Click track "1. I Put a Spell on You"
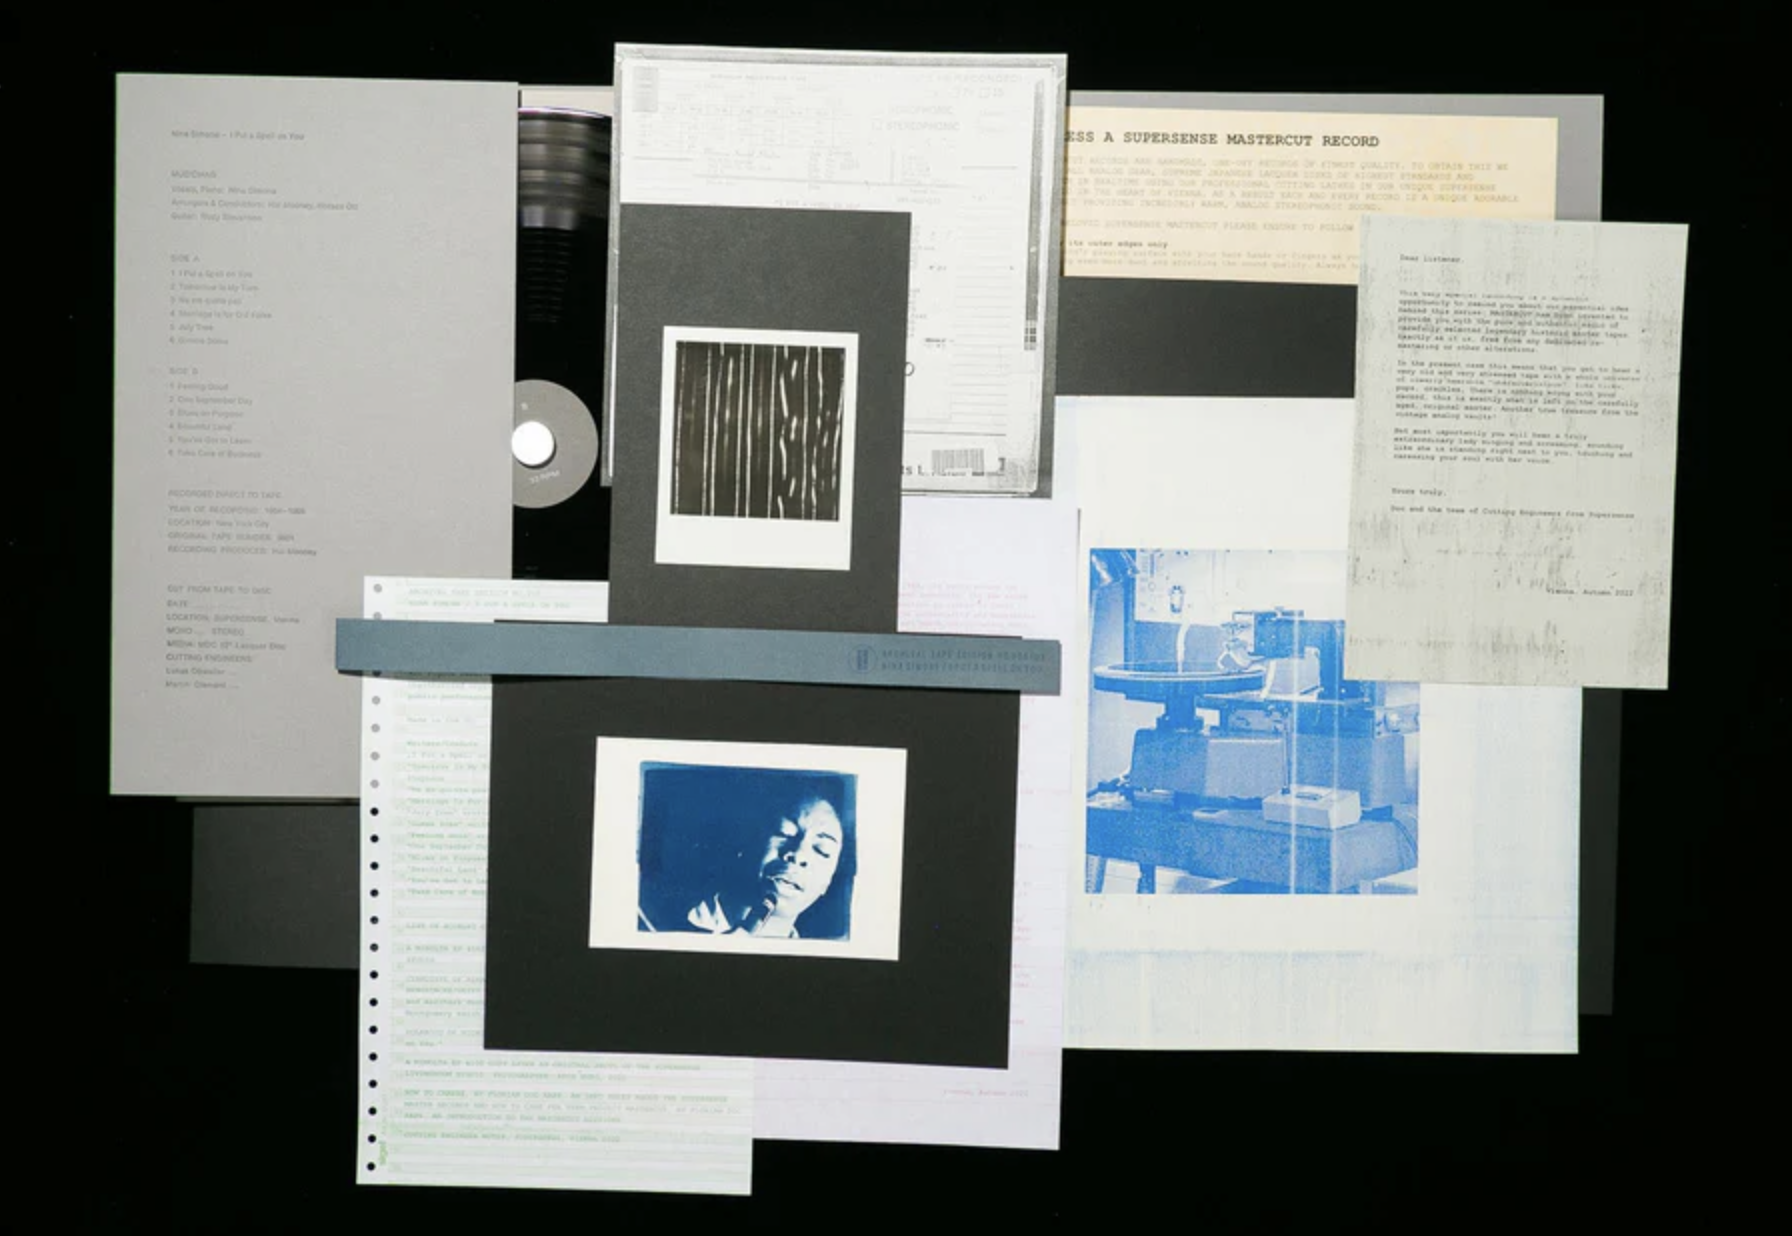 point(211,273)
